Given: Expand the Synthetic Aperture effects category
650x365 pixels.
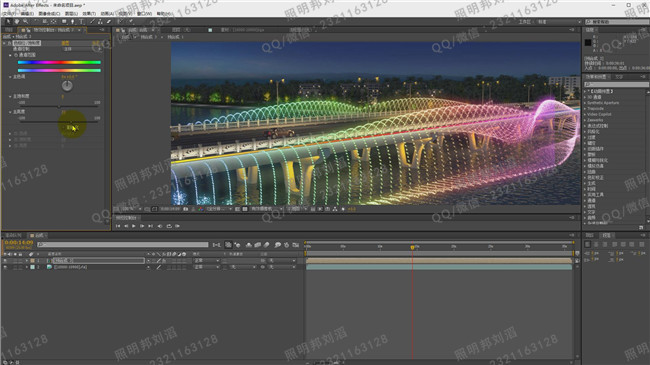Looking at the screenshot, I should (x=603, y=102).
